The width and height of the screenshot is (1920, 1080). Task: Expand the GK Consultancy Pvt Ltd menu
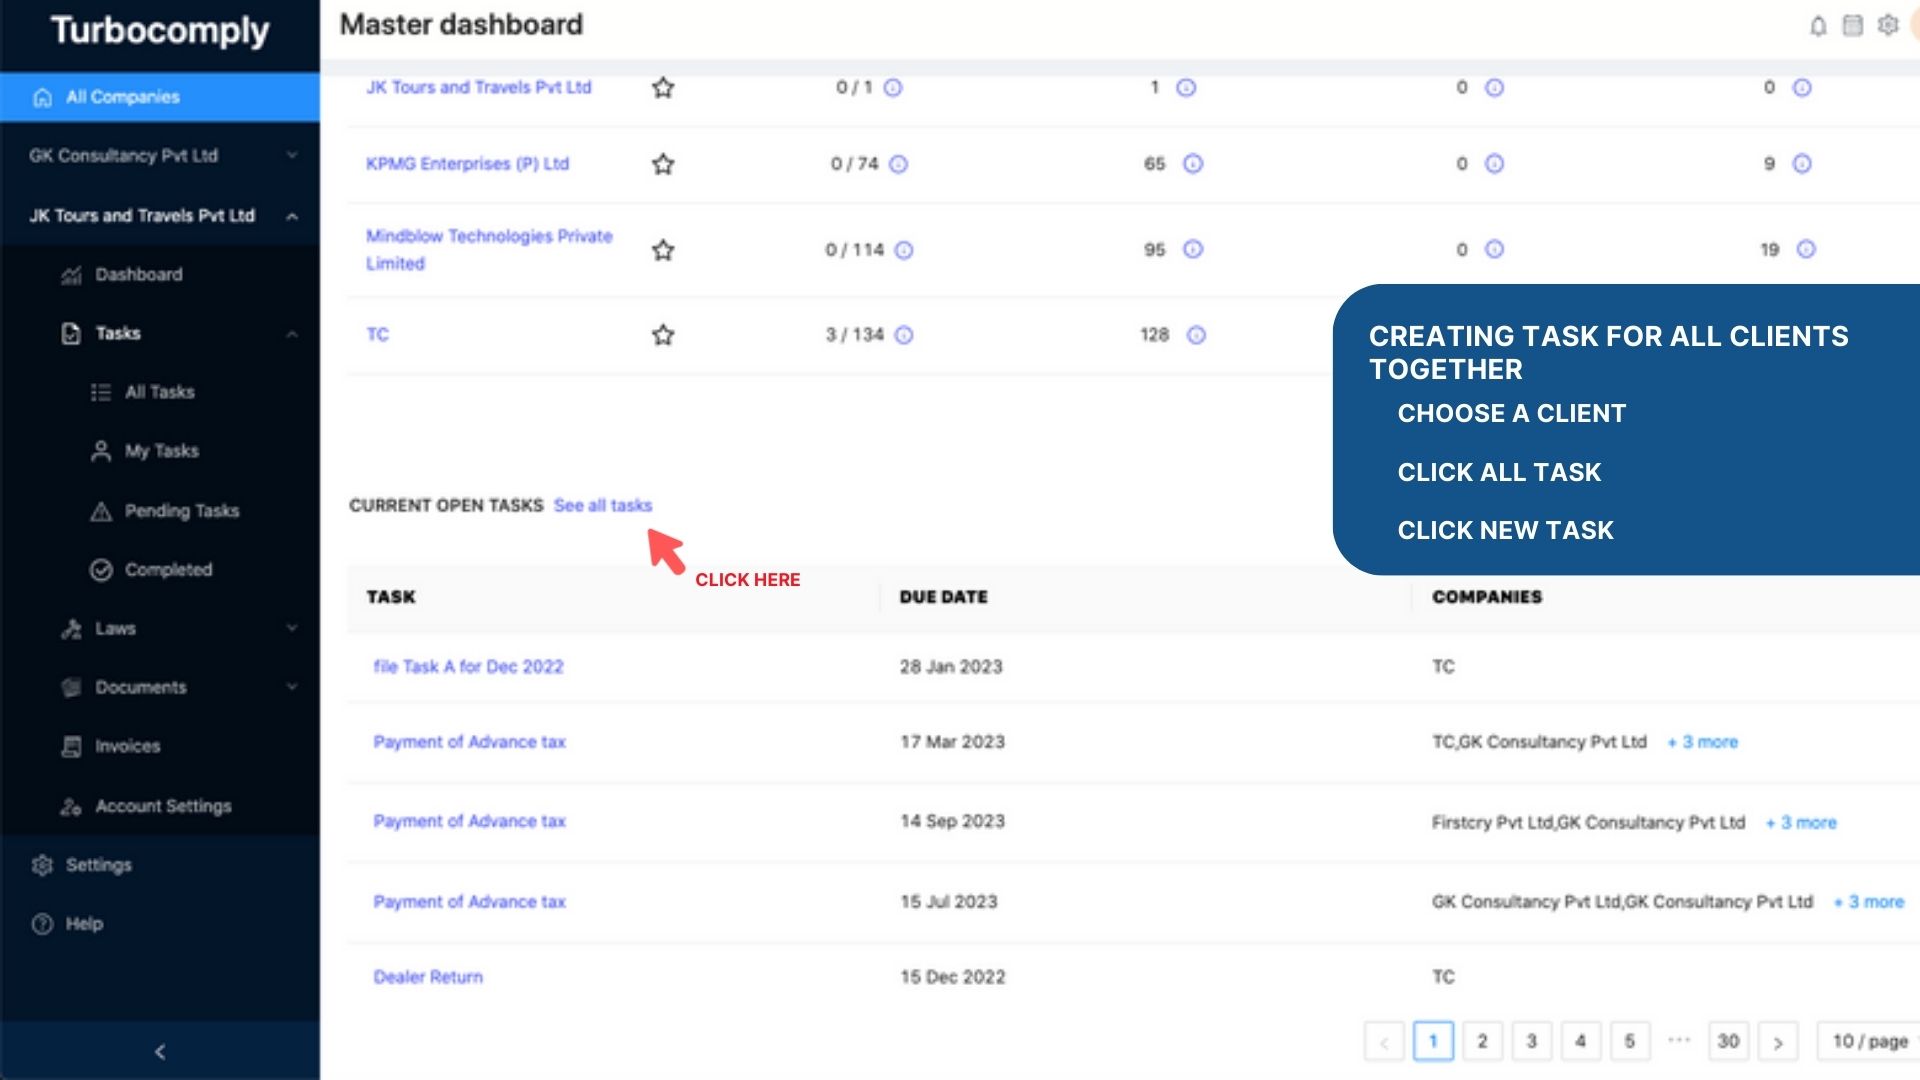291,156
